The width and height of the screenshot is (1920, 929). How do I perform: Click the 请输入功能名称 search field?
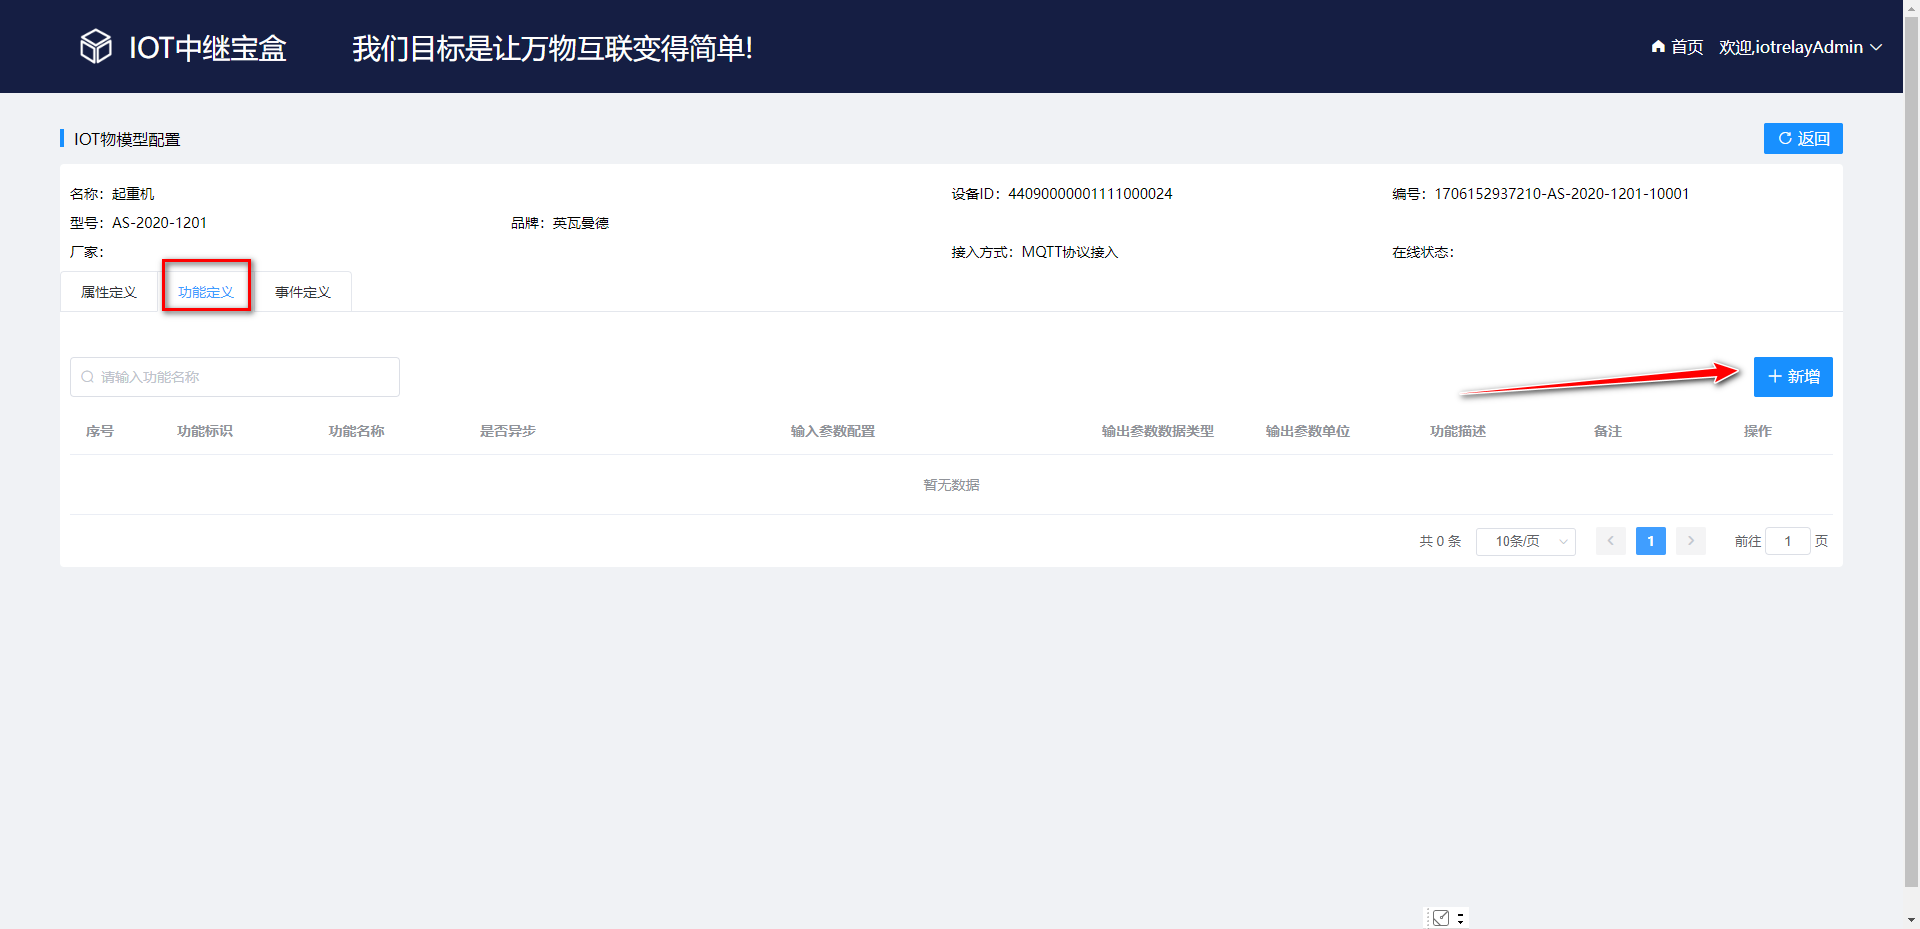click(235, 377)
